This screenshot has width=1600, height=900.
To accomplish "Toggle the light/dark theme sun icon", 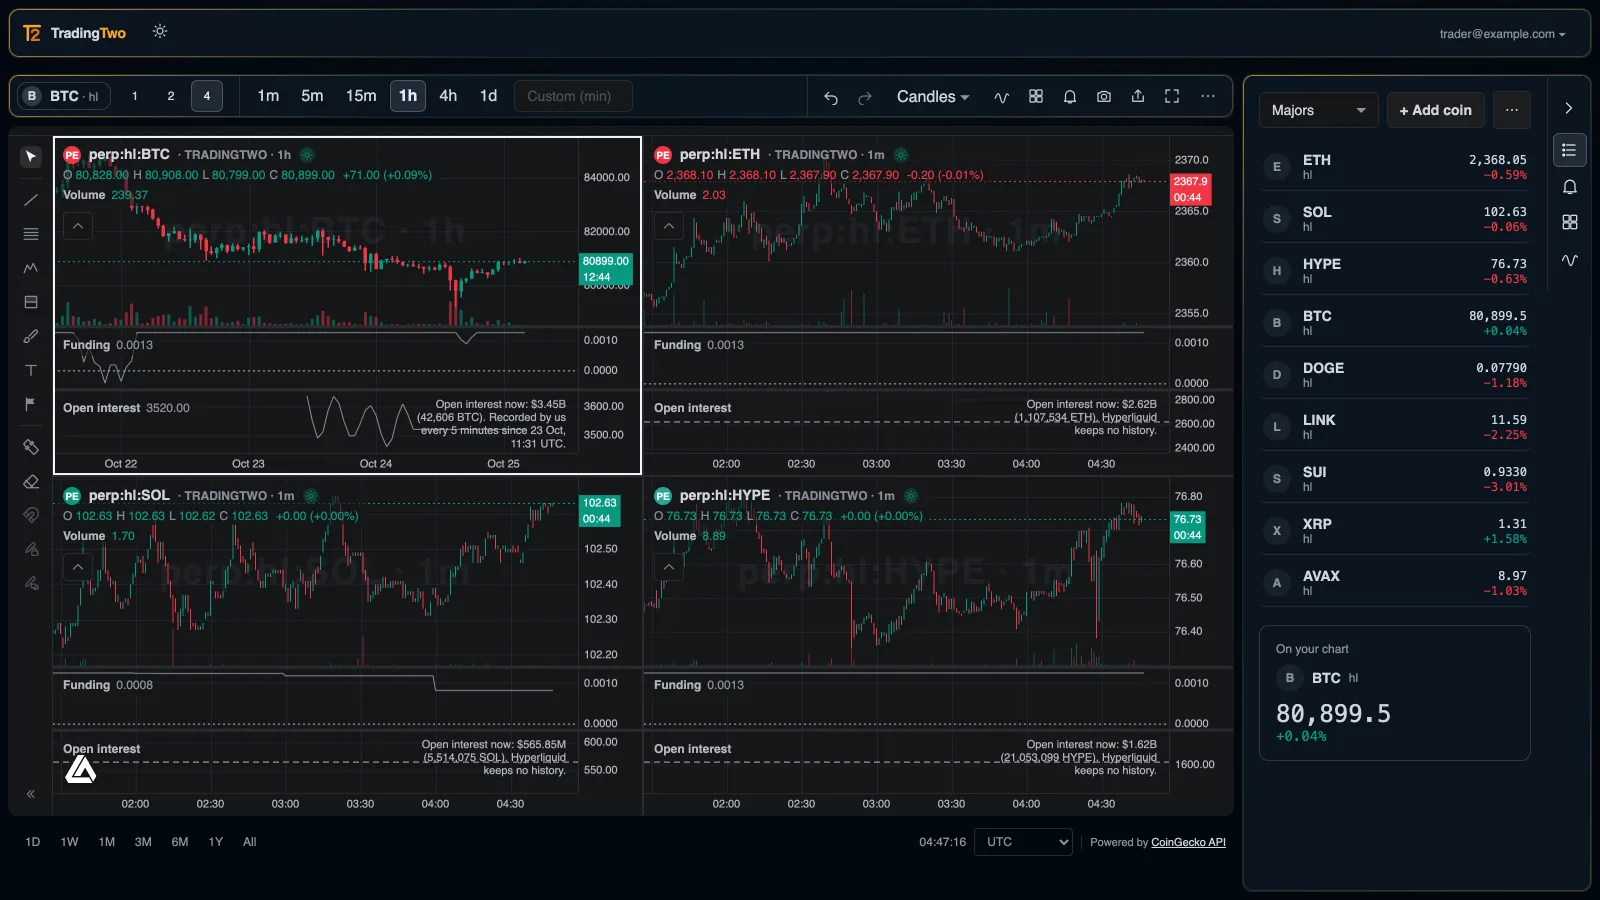I will pyautogui.click(x=160, y=32).
